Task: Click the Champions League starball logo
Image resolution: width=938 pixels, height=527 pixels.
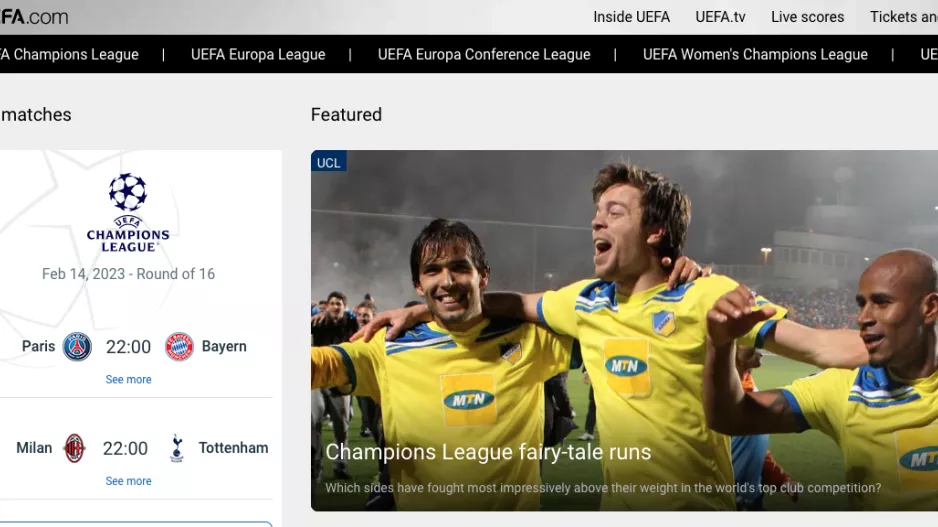Action: pos(128,212)
